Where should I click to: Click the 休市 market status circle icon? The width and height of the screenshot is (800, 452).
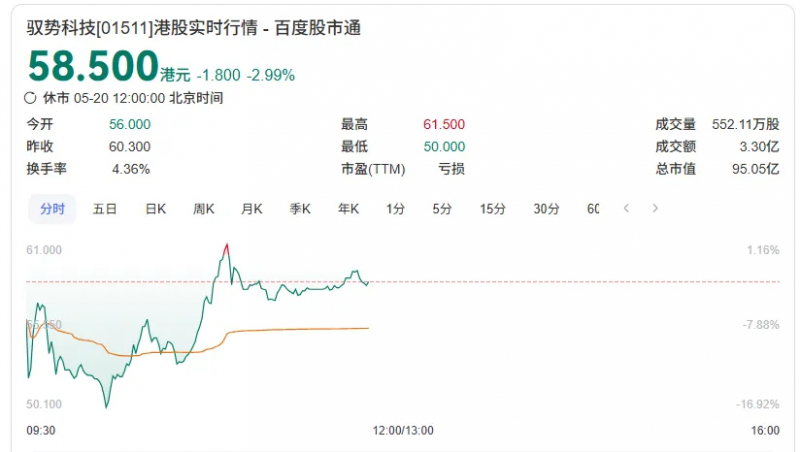tap(30, 98)
